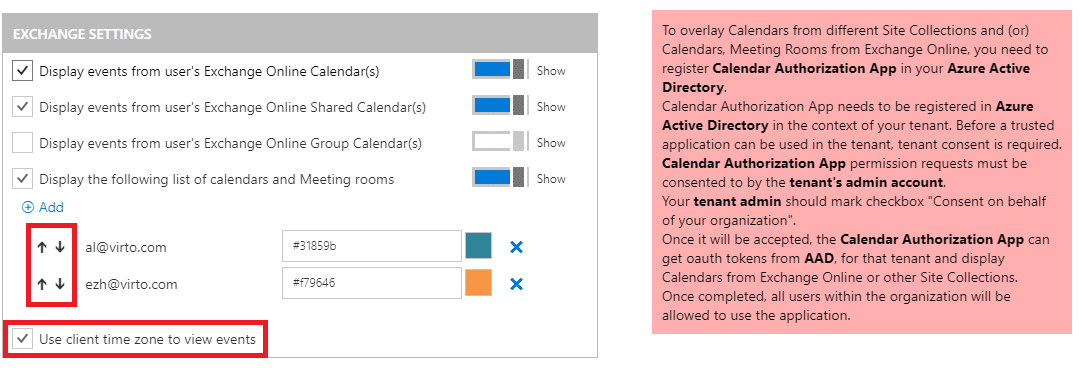Screen dimensions: 1082x368
Task: Move ezh@virto.com calendar down with arrow
Action: 60,284
